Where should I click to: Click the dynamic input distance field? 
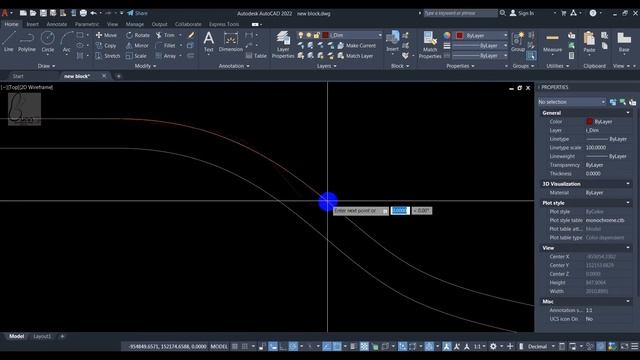(400, 211)
